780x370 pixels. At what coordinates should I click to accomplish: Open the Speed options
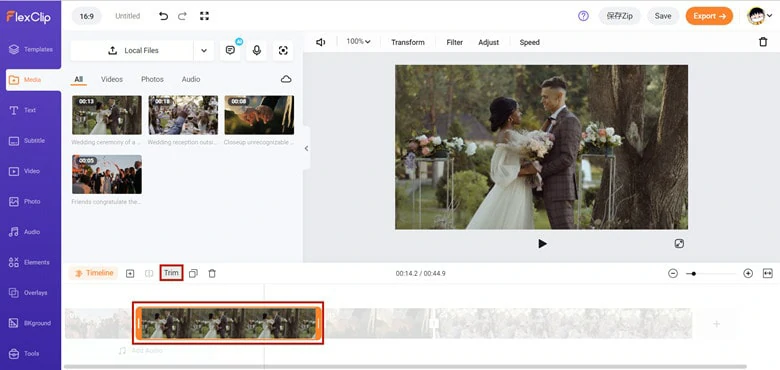(x=530, y=42)
